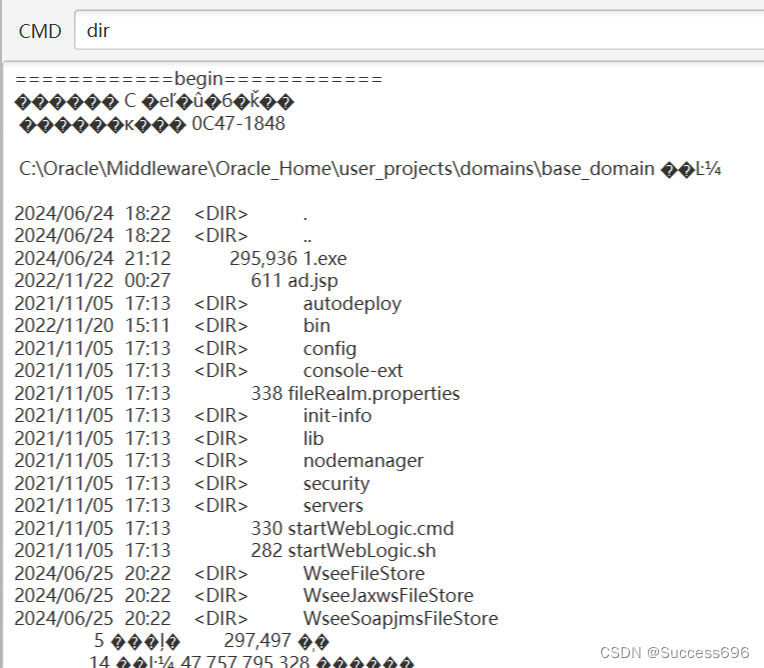Viewport: 764px width, 668px height.
Task: Select the console-ext directory name
Action: click(x=353, y=371)
